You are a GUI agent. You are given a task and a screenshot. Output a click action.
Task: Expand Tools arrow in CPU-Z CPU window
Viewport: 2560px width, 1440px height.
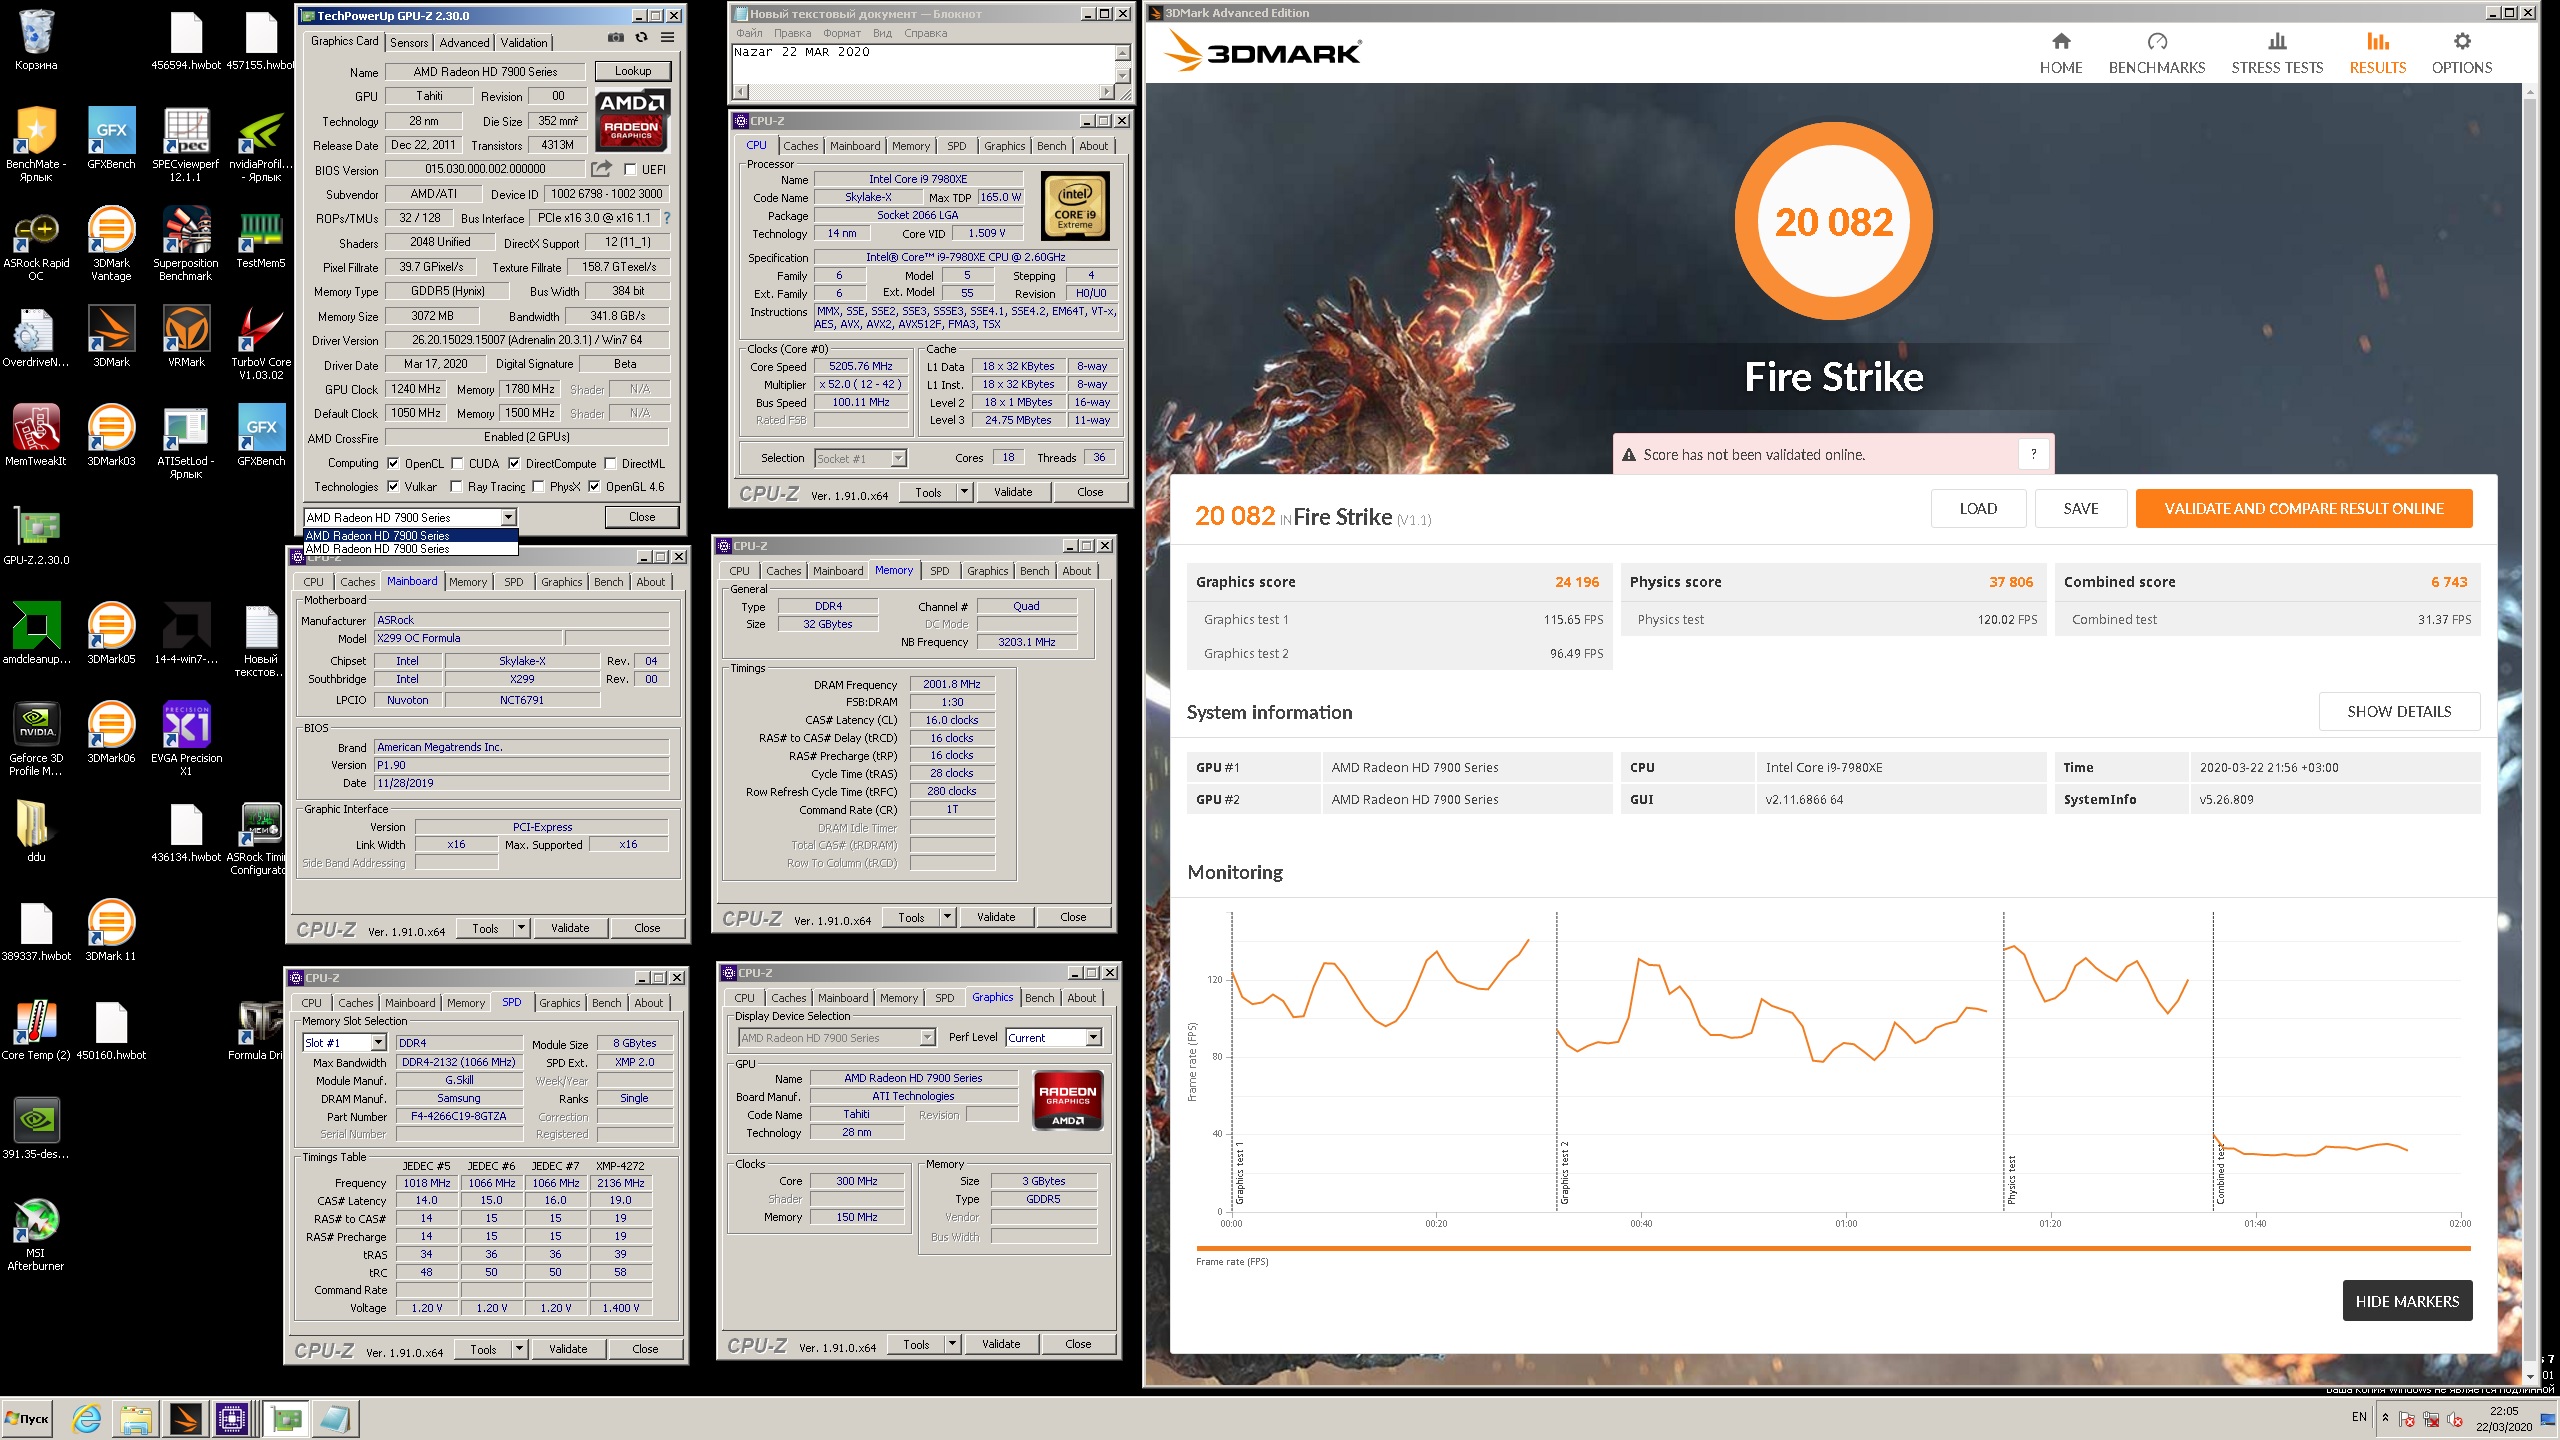click(x=964, y=492)
